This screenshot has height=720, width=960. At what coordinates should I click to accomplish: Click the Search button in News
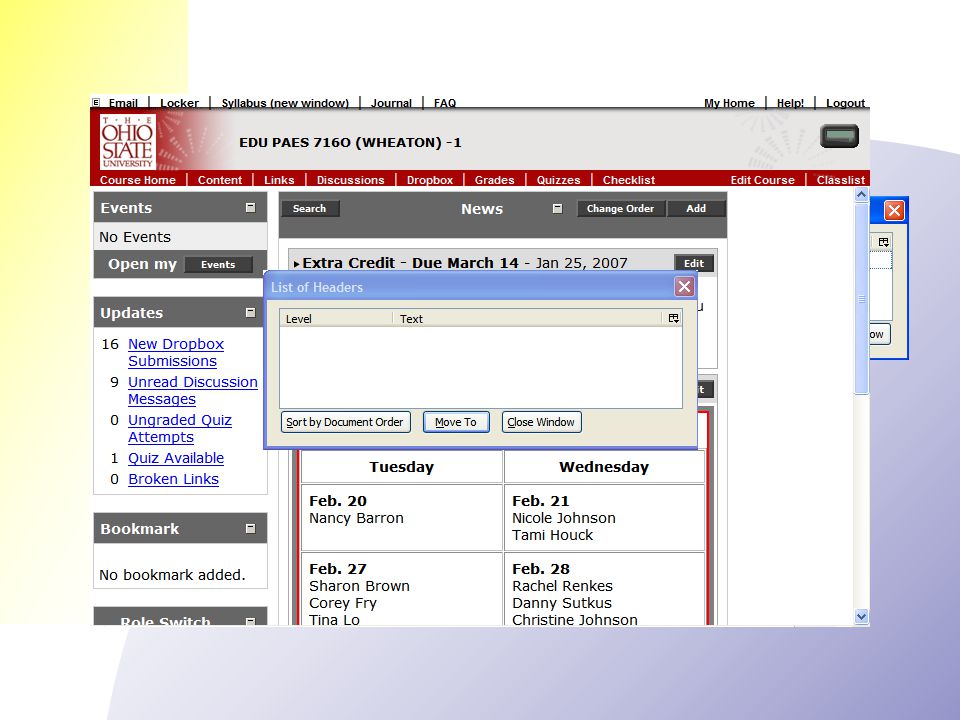pos(309,209)
